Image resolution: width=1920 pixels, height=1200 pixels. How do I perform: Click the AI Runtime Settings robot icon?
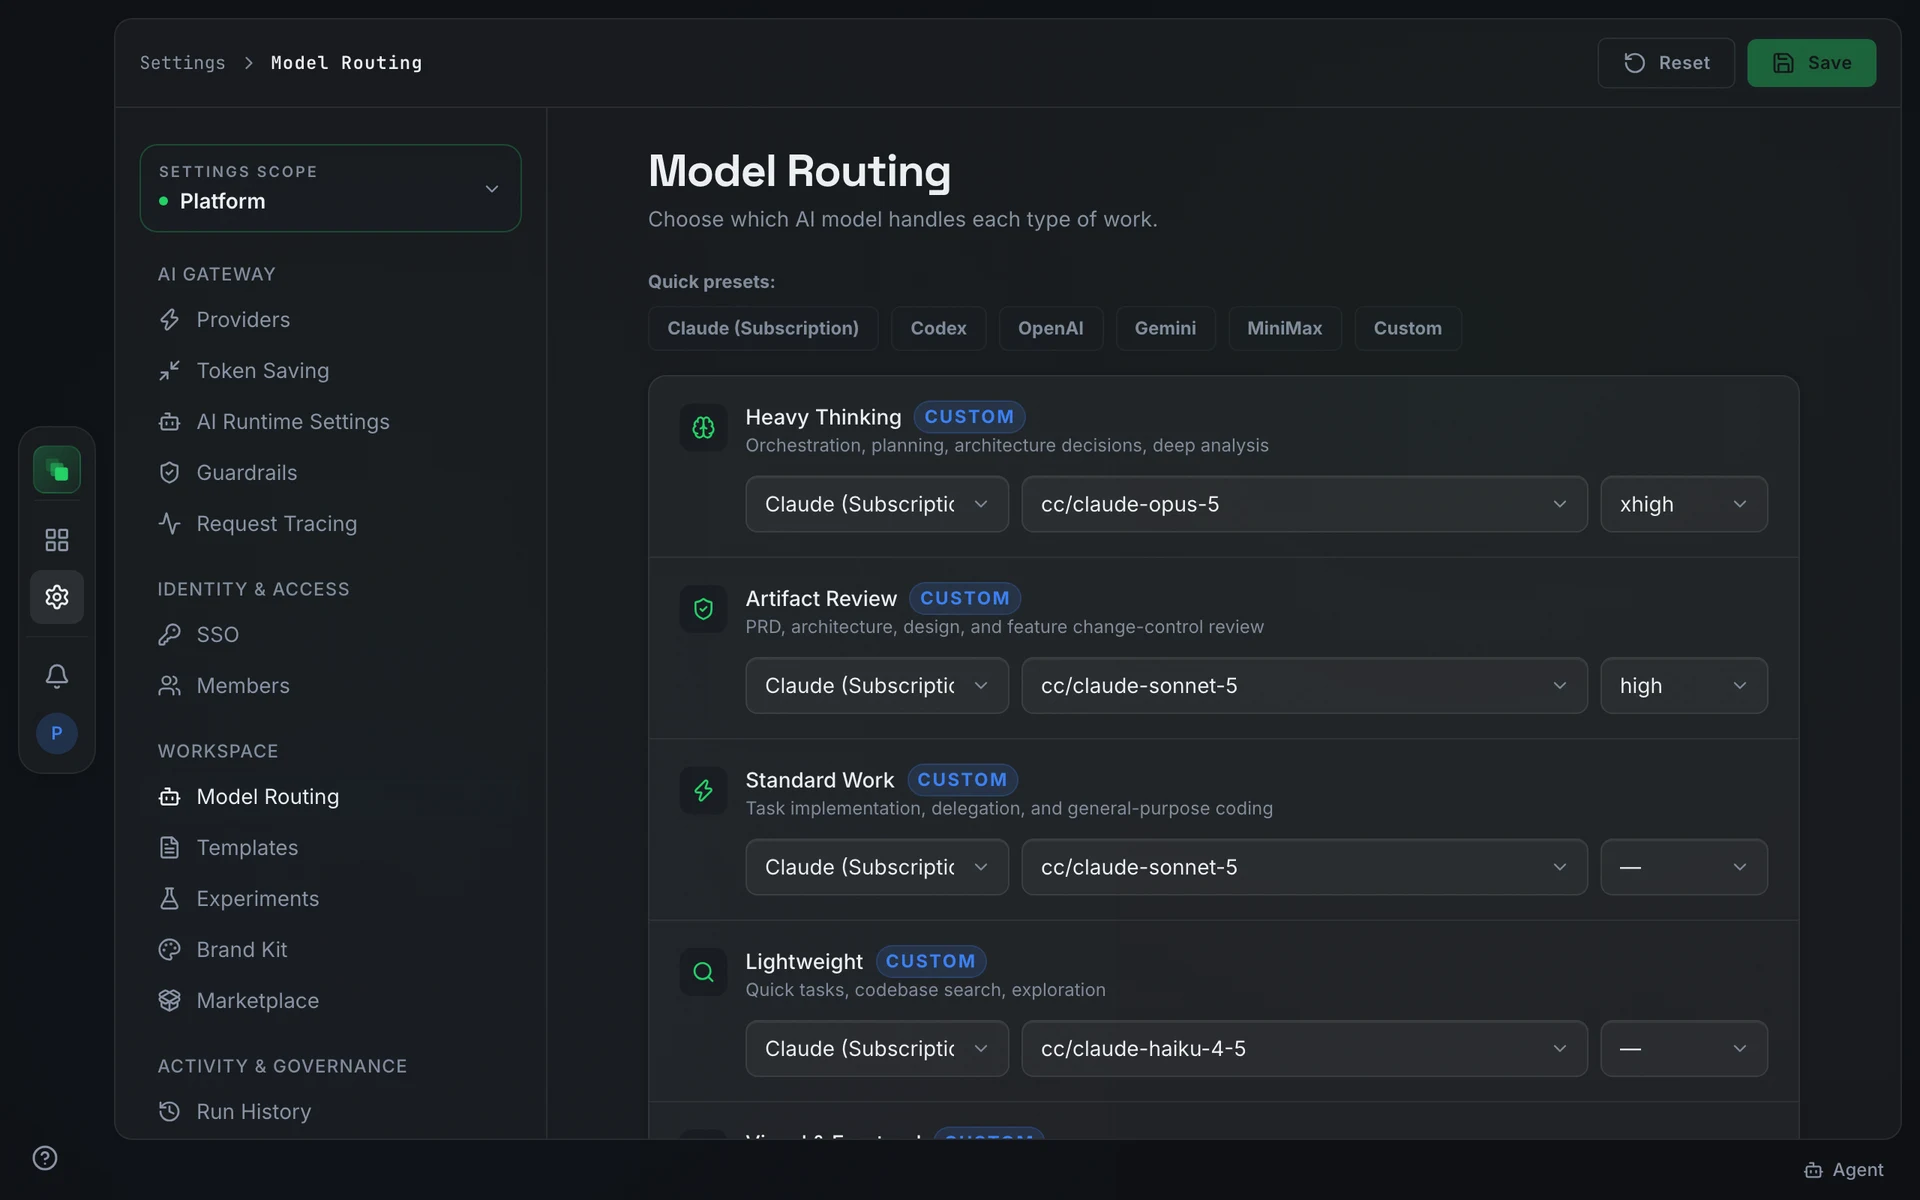[x=170, y=422]
